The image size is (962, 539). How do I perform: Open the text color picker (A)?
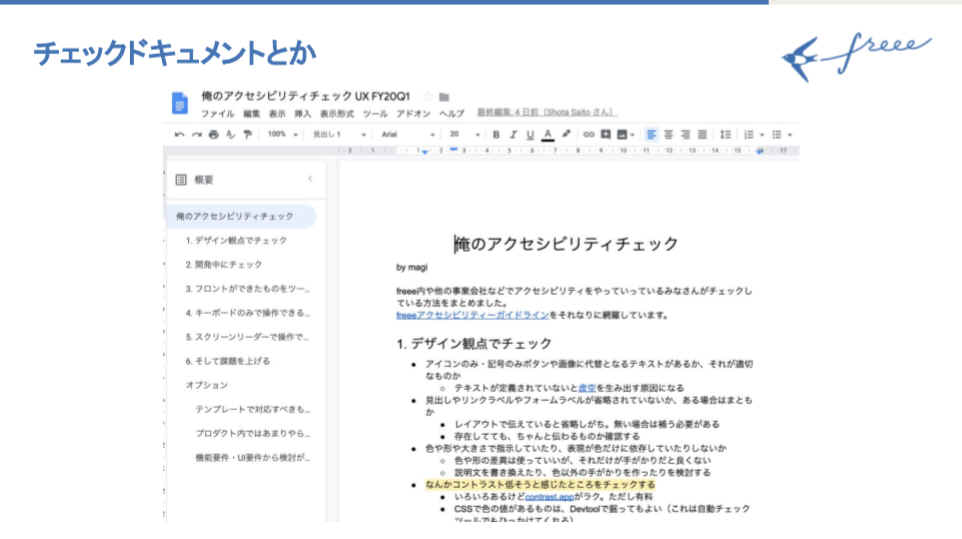coord(547,134)
